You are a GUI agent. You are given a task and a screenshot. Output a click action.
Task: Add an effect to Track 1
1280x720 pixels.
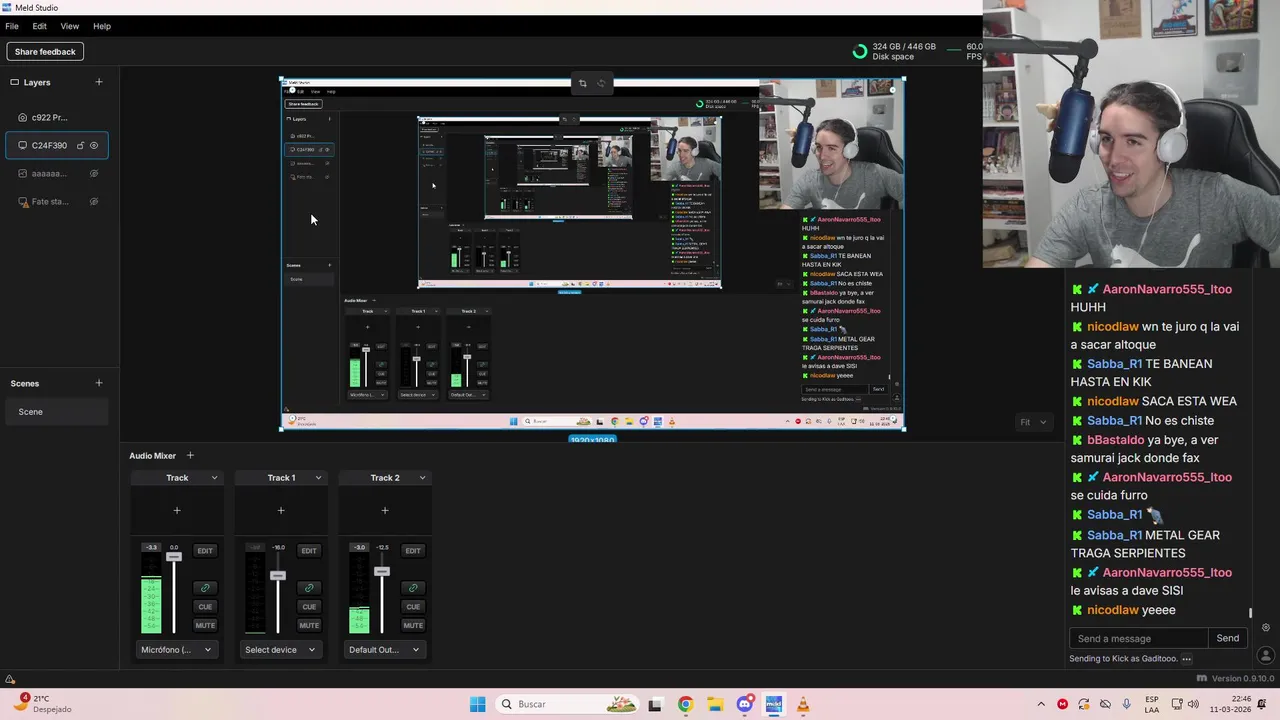(x=281, y=511)
